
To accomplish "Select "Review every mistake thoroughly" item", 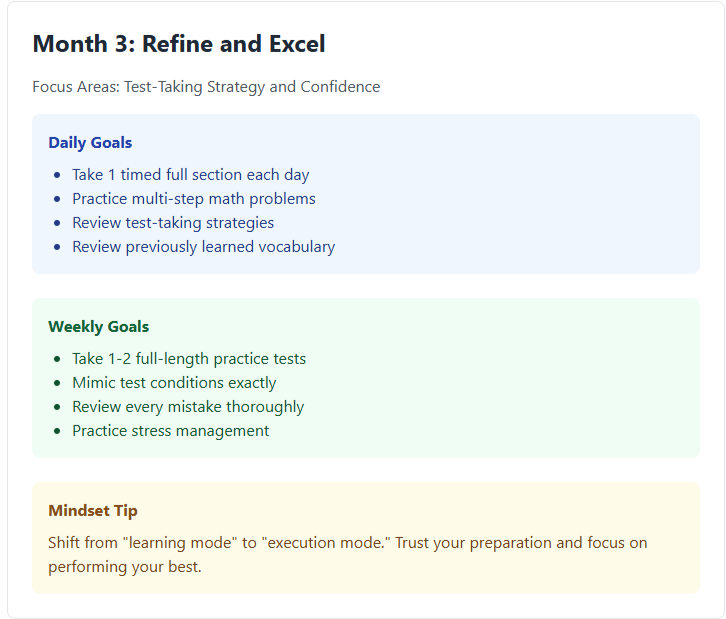I will (188, 407).
